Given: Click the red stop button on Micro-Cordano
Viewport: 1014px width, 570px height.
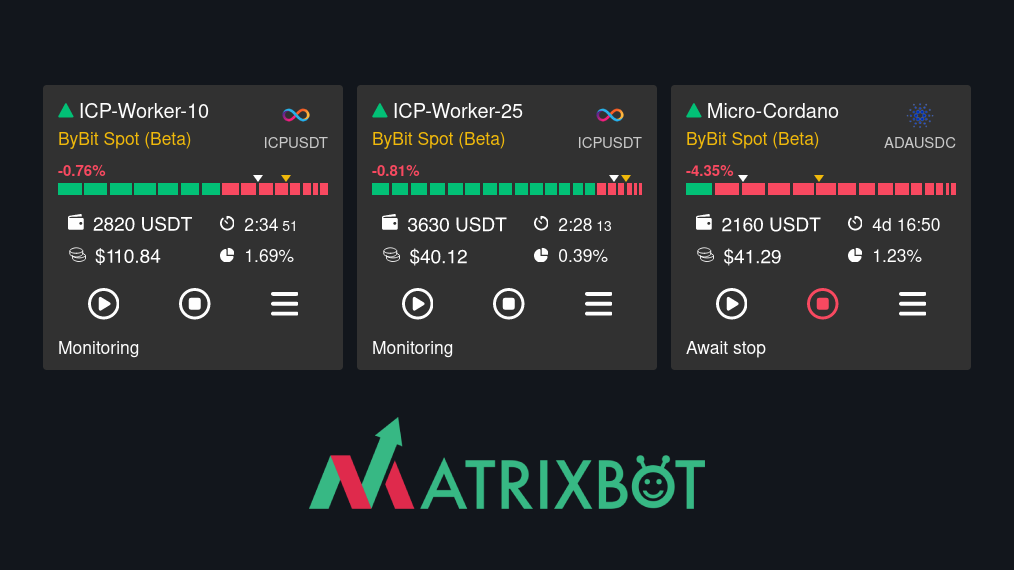Looking at the screenshot, I should (823, 303).
